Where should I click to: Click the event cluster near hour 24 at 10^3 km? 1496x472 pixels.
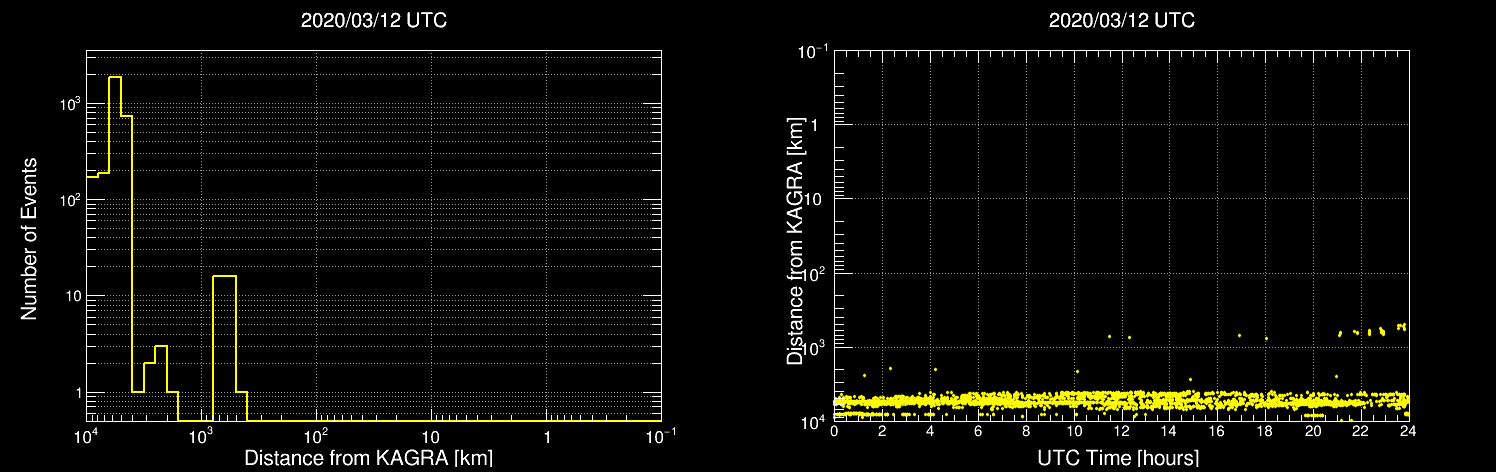tap(1402, 326)
